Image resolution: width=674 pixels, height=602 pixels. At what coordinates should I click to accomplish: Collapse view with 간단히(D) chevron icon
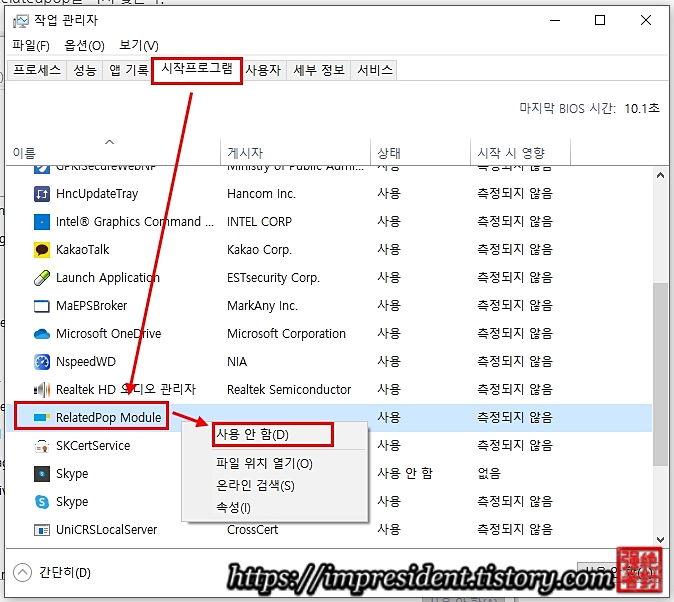22,572
